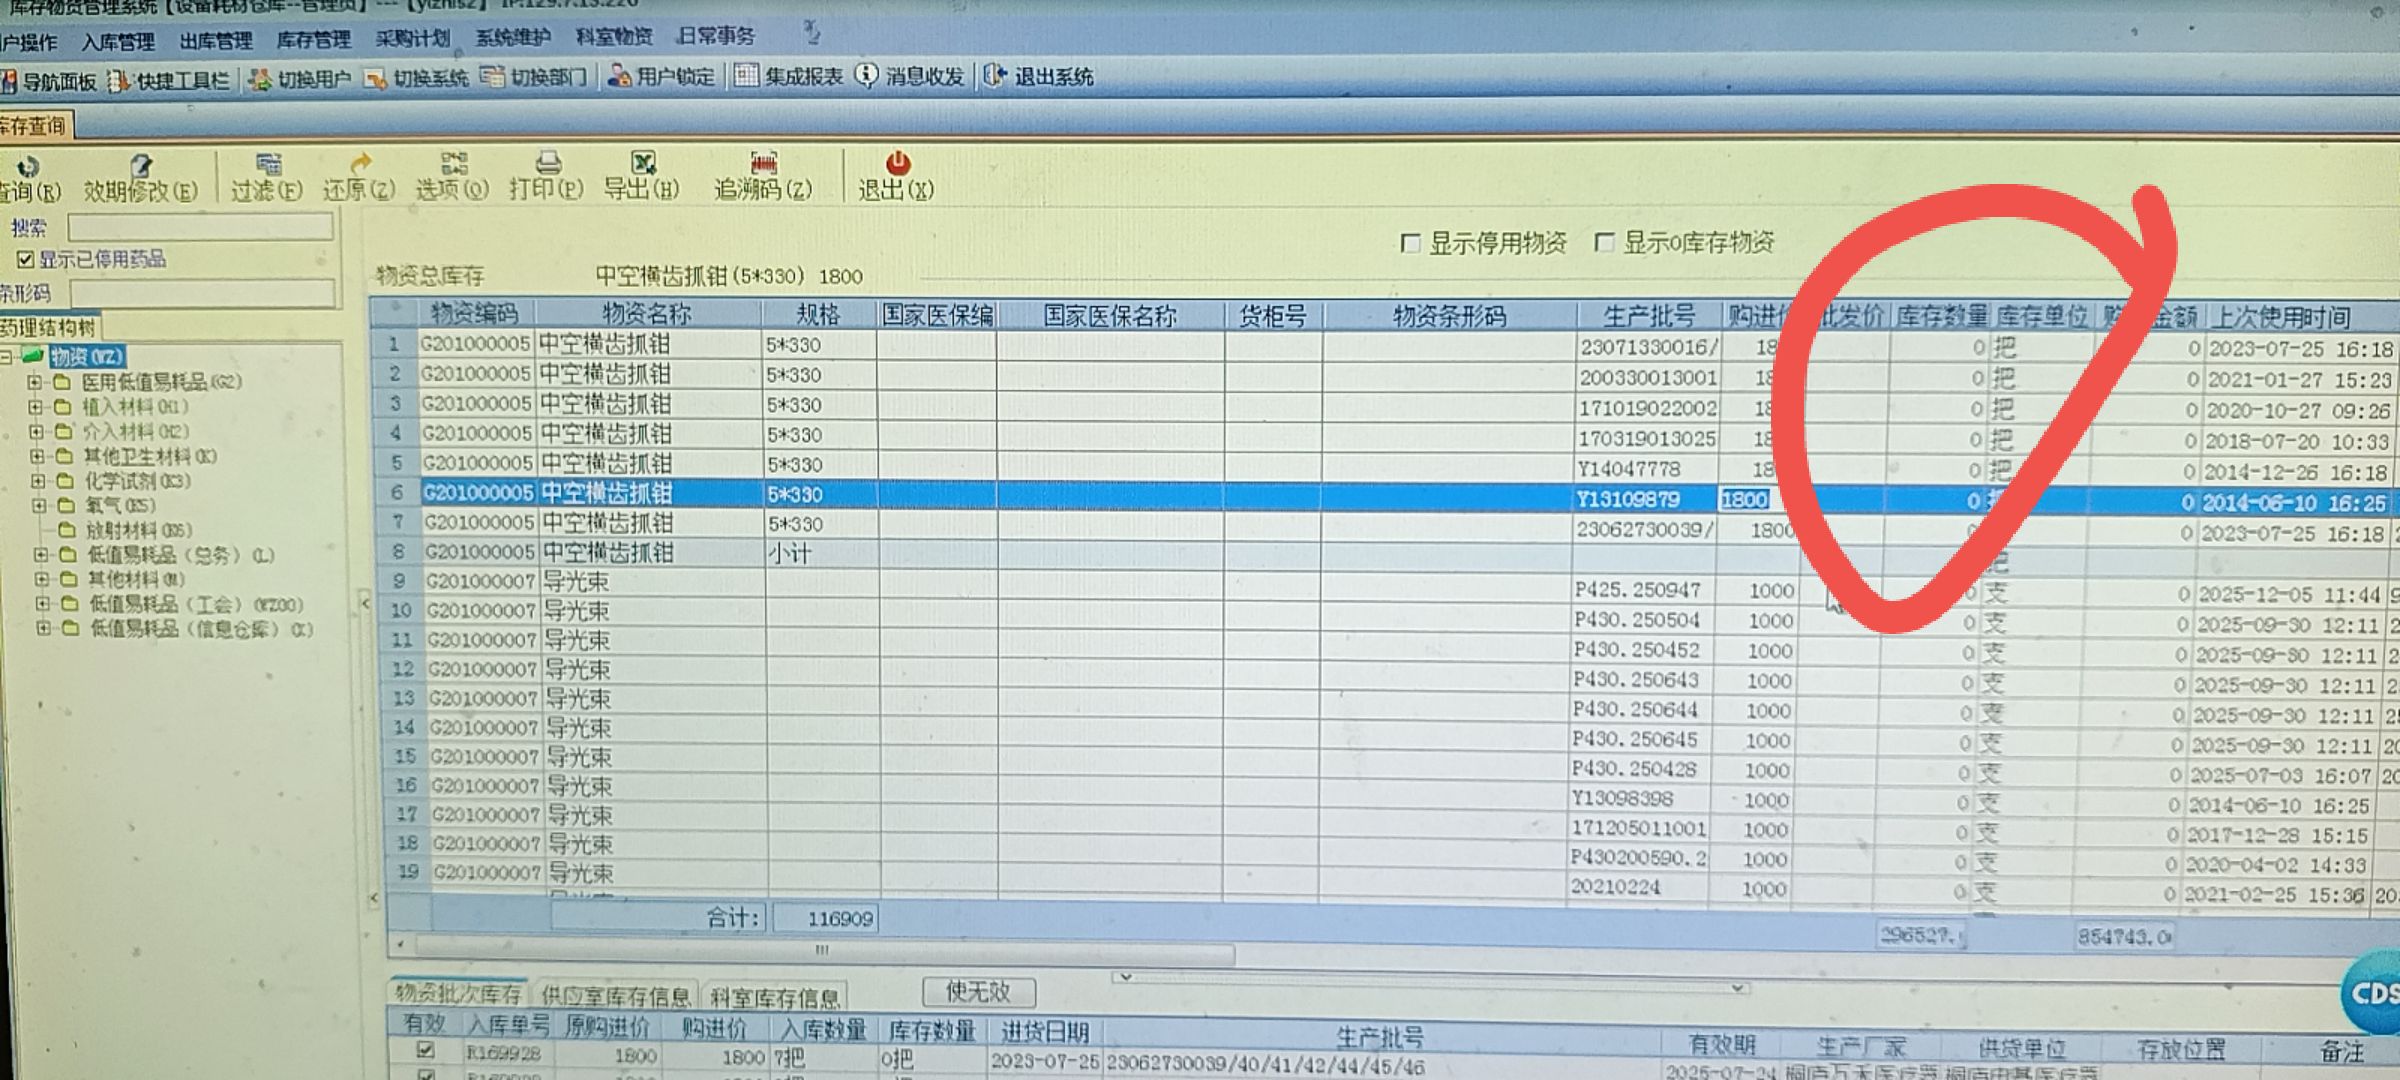Click the red 退出 exit icon
This screenshot has width=2400, height=1080.
tap(897, 163)
